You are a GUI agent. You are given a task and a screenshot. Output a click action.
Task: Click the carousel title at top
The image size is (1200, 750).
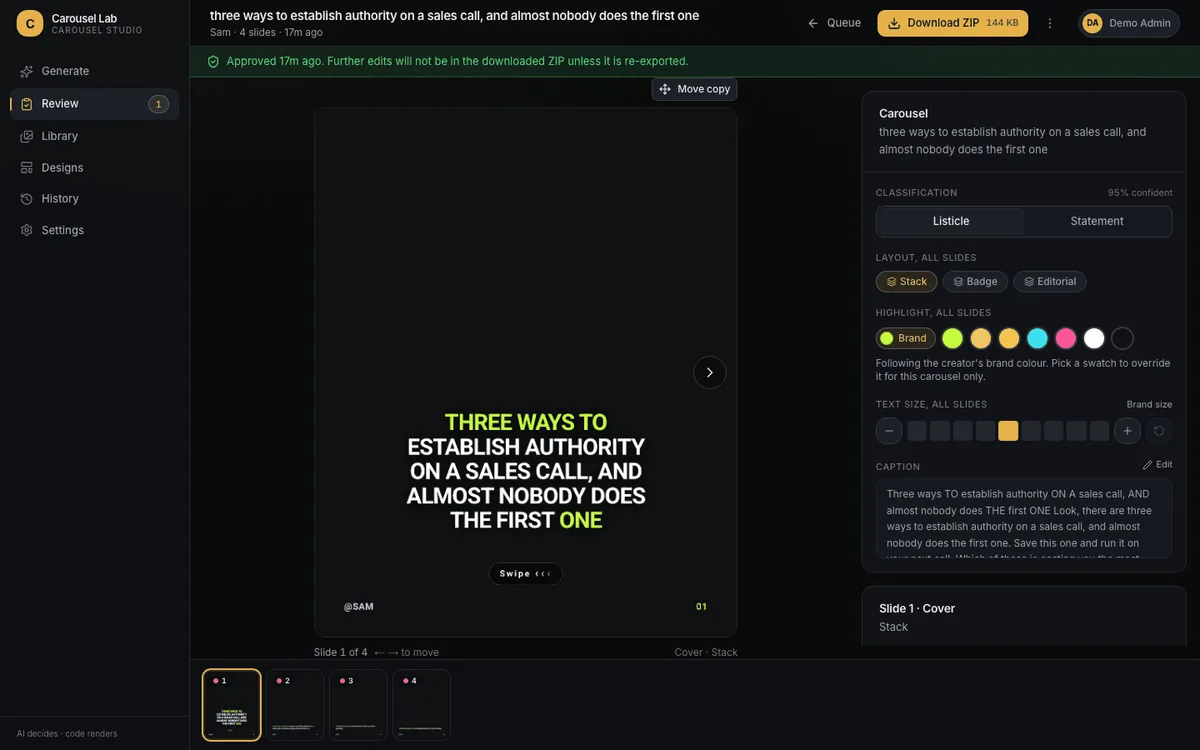pyautogui.click(x=454, y=15)
